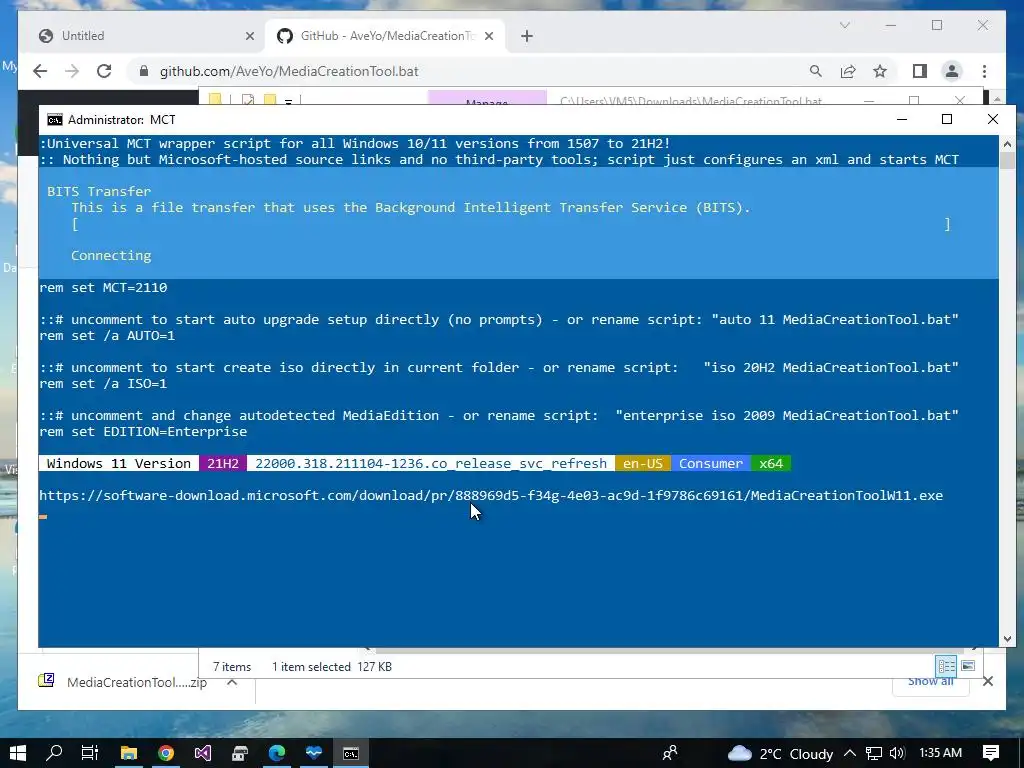Open network status tray icon
Screen dimensions: 1024x768
coord(874,753)
